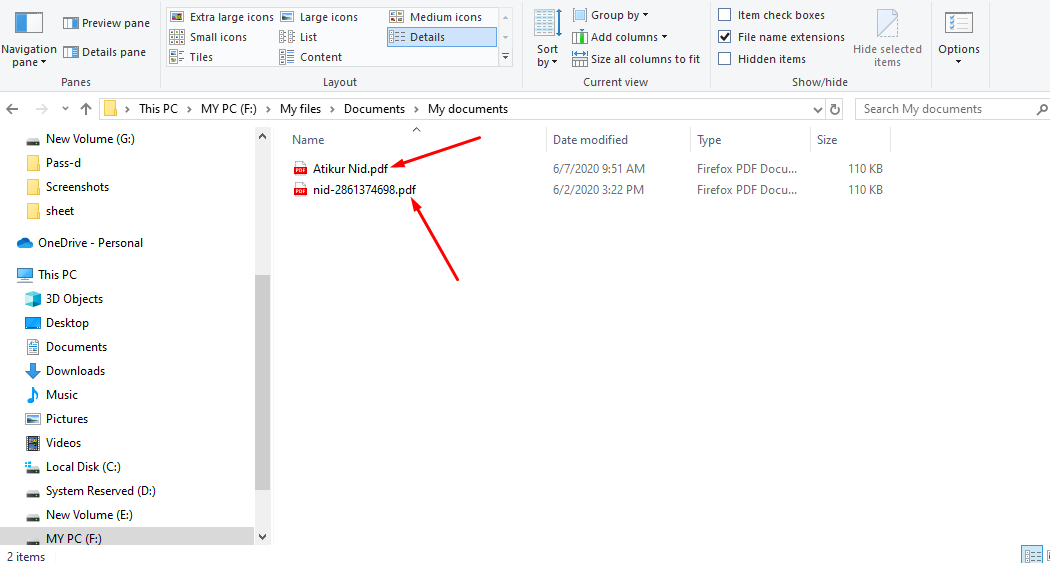Image resolution: width=1050 pixels, height=563 pixels.
Task: Select New Volume (E:) drive
Action: click(x=89, y=515)
